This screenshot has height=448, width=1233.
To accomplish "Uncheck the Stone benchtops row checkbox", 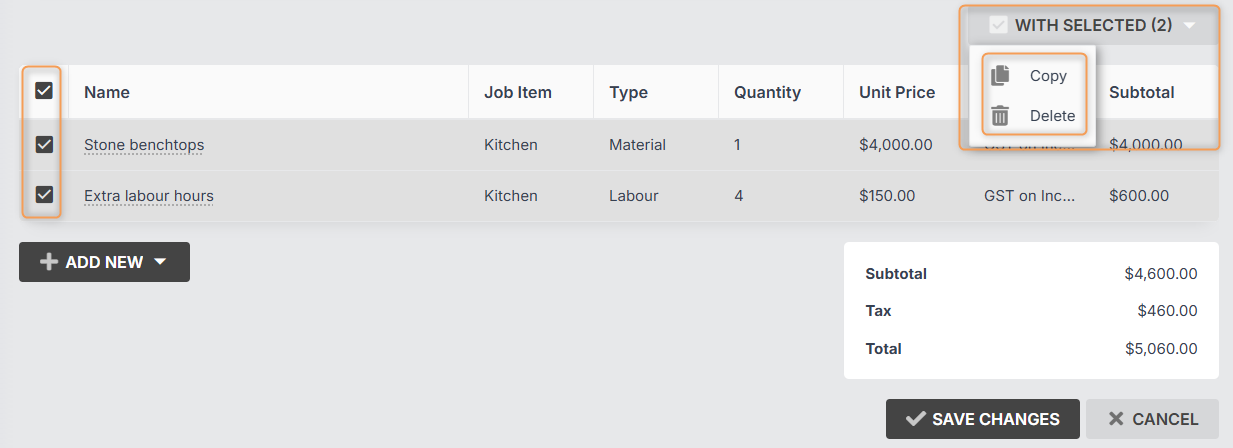I will click(x=44, y=145).
